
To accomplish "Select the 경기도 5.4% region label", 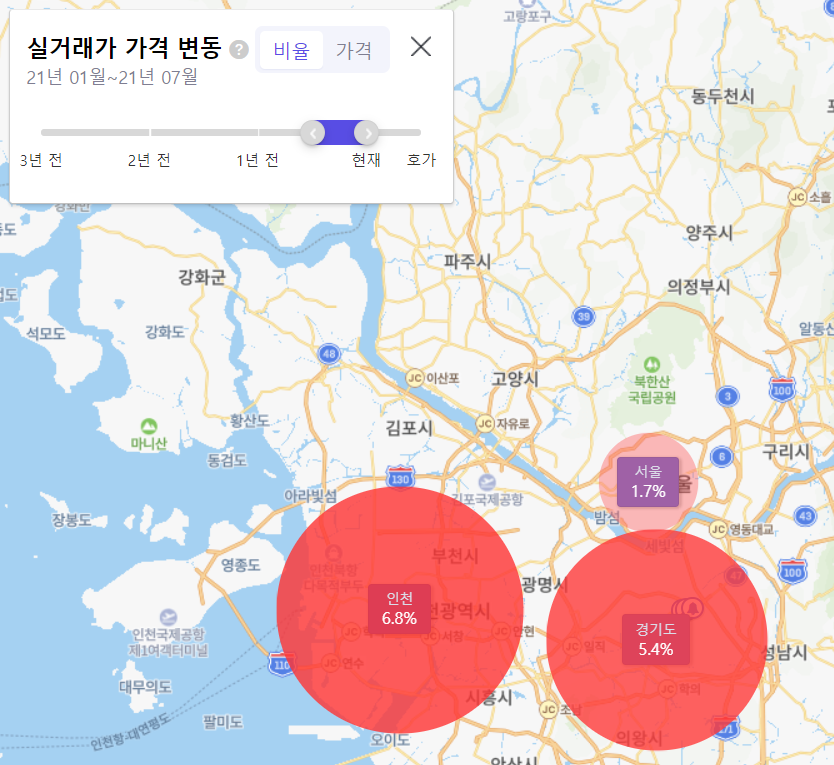I will pos(656,639).
